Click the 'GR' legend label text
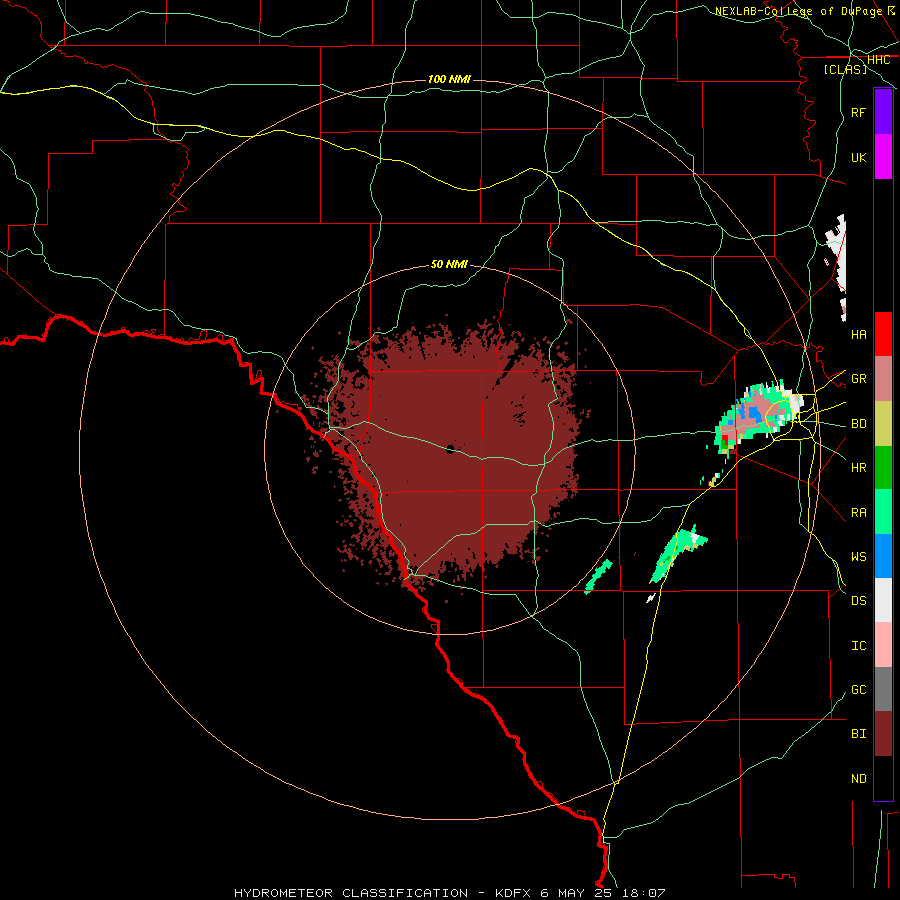900x900 pixels. (858, 379)
